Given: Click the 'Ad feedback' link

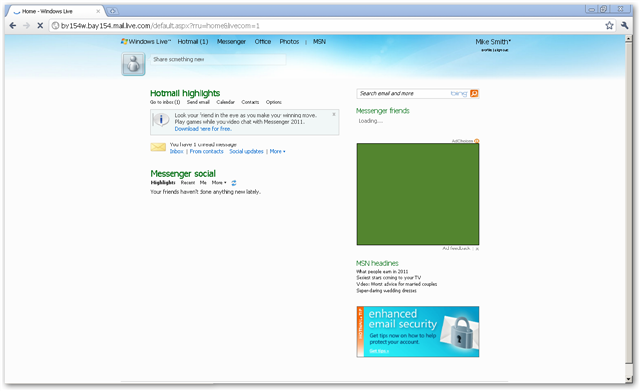Looking at the screenshot, I should point(457,248).
